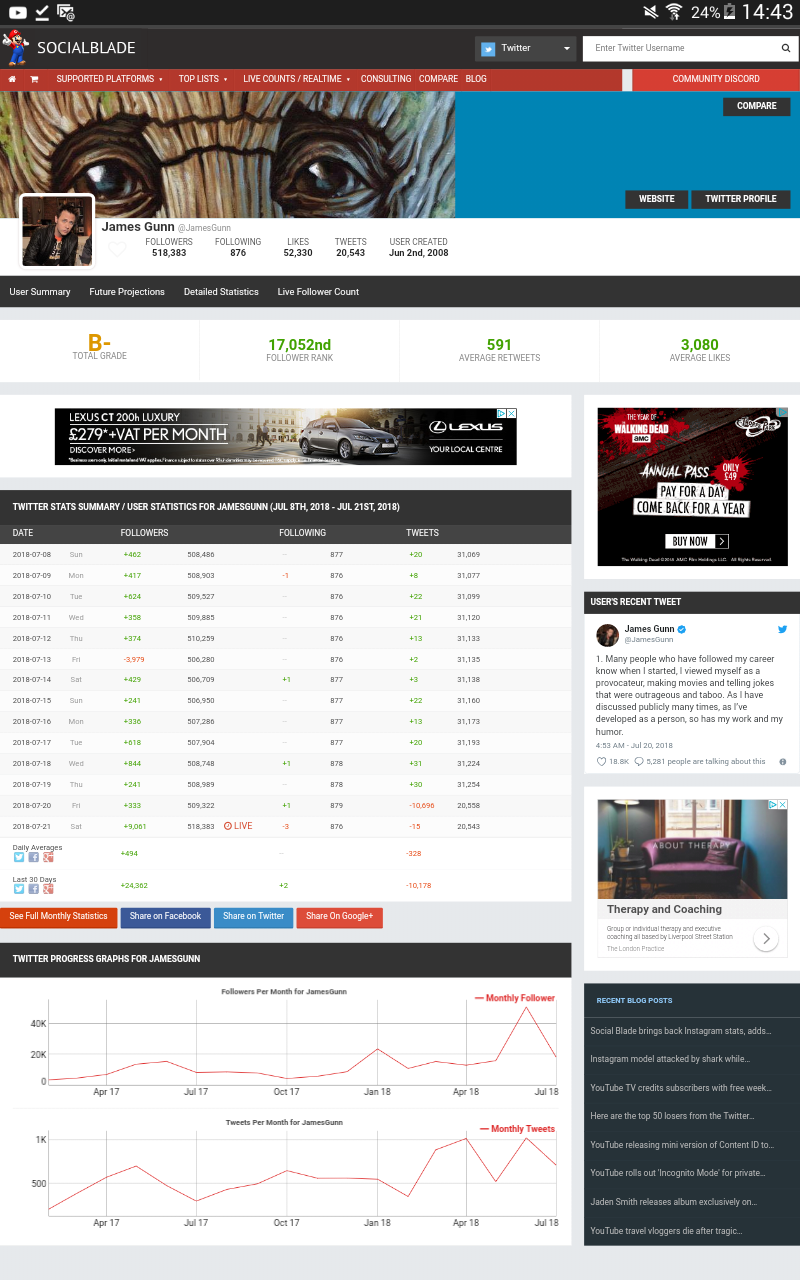
Task: Click the SocialBlade mascot logo
Action: [15, 46]
